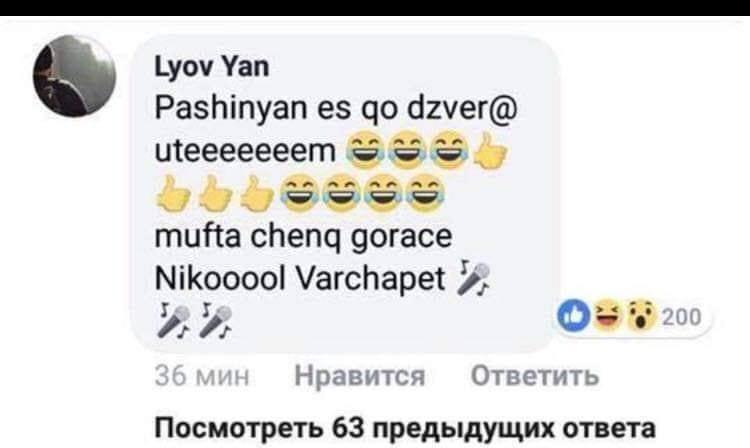Click the first microphone emoji on the final line
This screenshot has height=448, width=750.
(x=173, y=319)
